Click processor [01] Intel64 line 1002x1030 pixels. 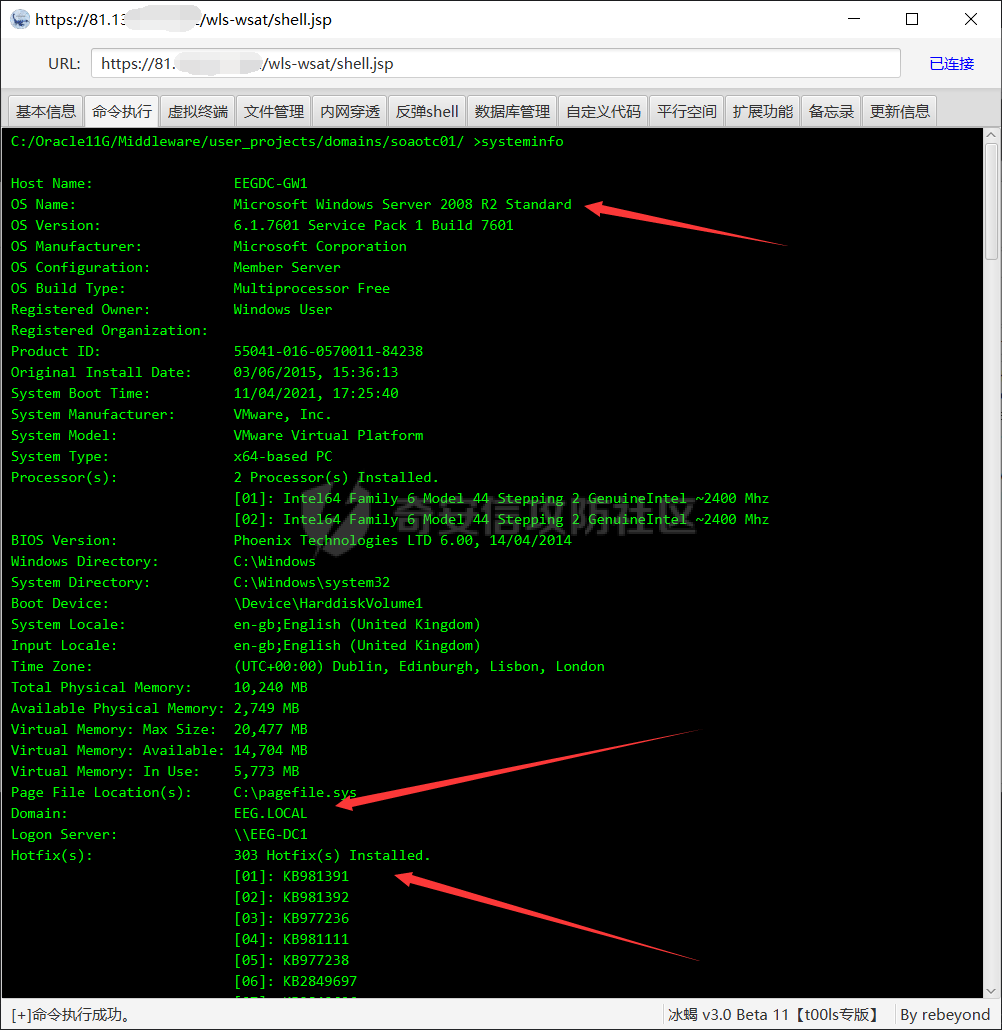[x=501, y=499]
